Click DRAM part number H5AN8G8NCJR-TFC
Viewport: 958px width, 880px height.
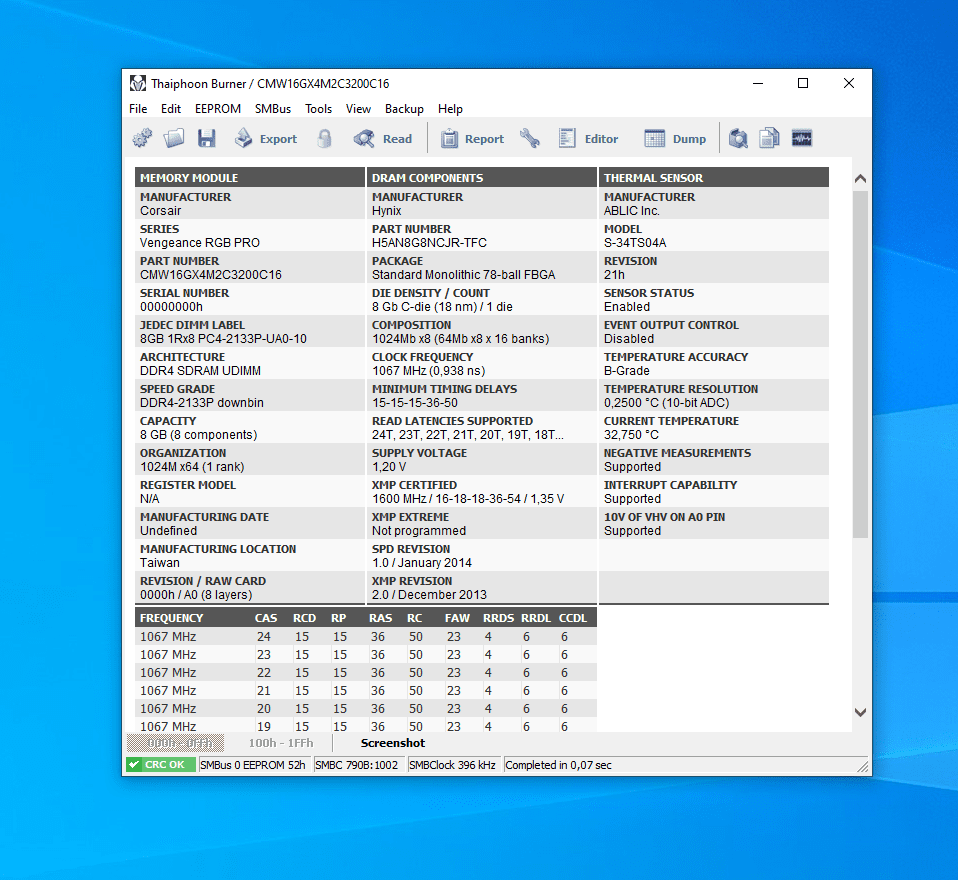430,243
